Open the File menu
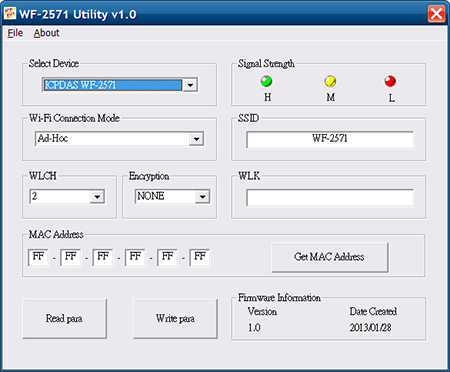The width and height of the screenshot is (450, 372). click(15, 33)
